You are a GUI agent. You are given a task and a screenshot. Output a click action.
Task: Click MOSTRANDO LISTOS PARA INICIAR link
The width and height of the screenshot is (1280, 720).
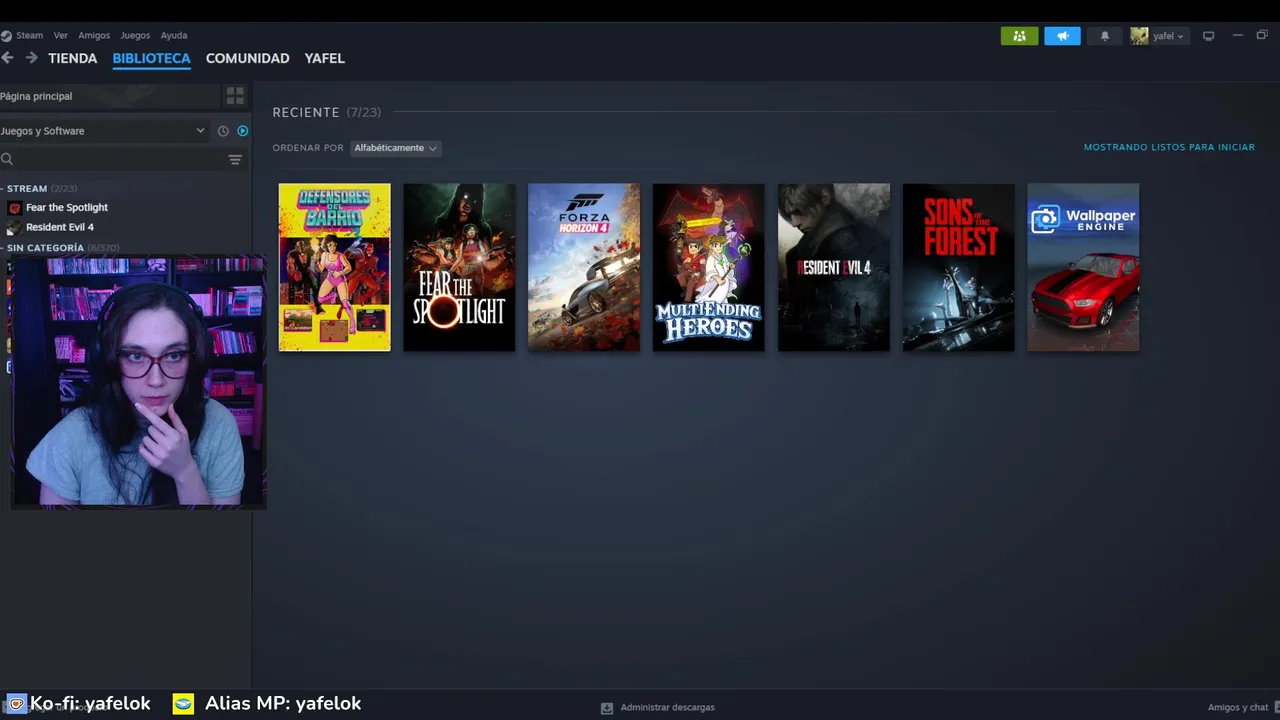pos(1169,148)
